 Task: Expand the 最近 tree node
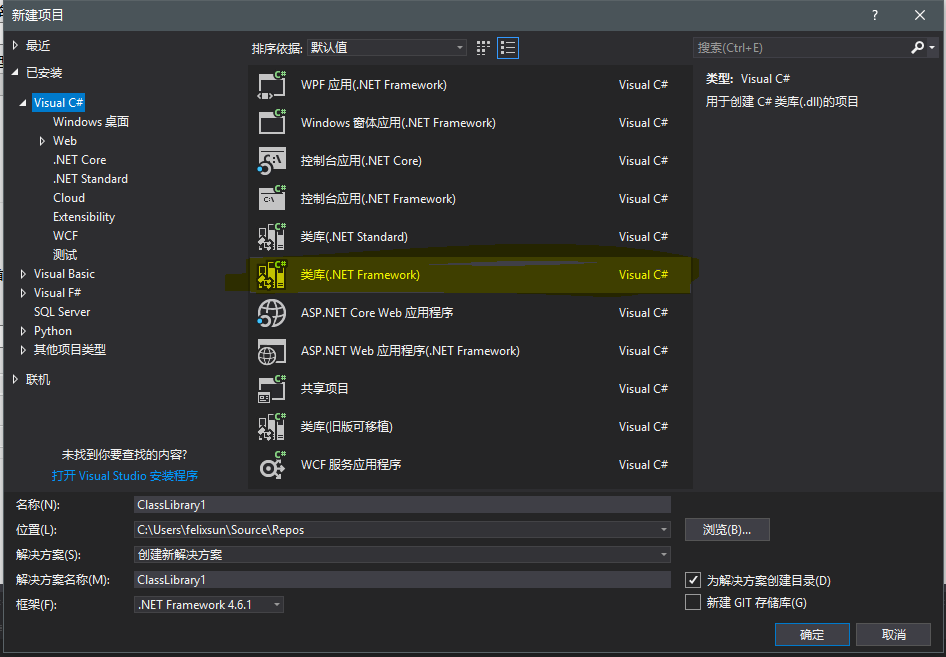[x=16, y=45]
